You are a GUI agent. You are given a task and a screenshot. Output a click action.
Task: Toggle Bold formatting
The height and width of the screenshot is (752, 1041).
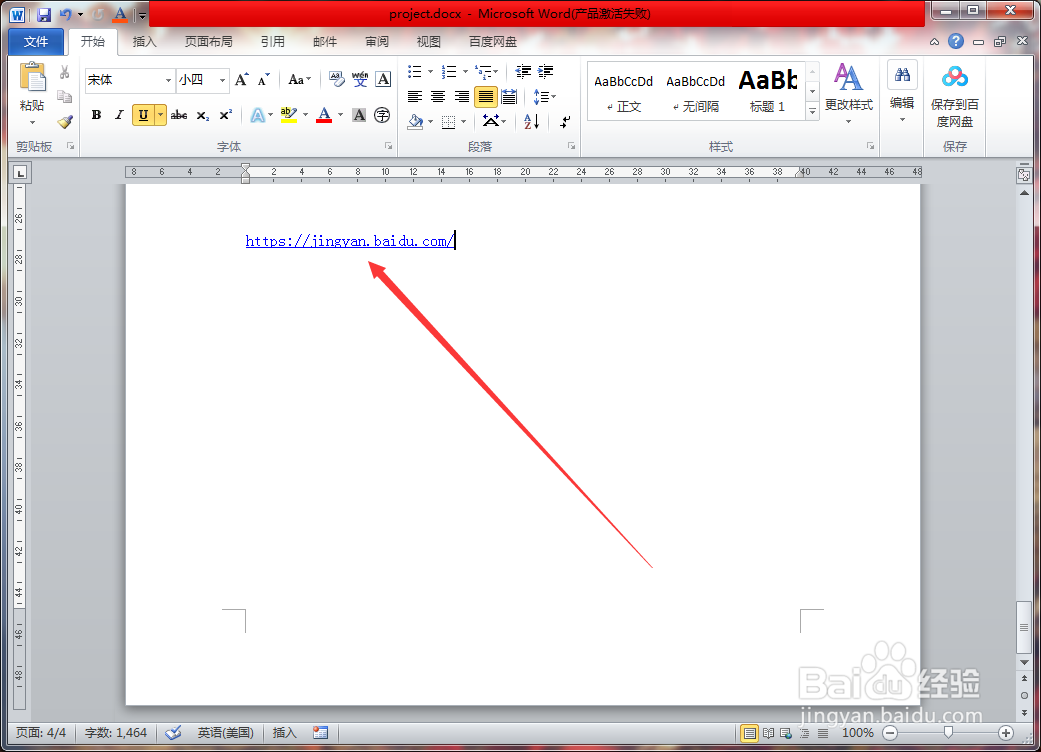[96, 115]
